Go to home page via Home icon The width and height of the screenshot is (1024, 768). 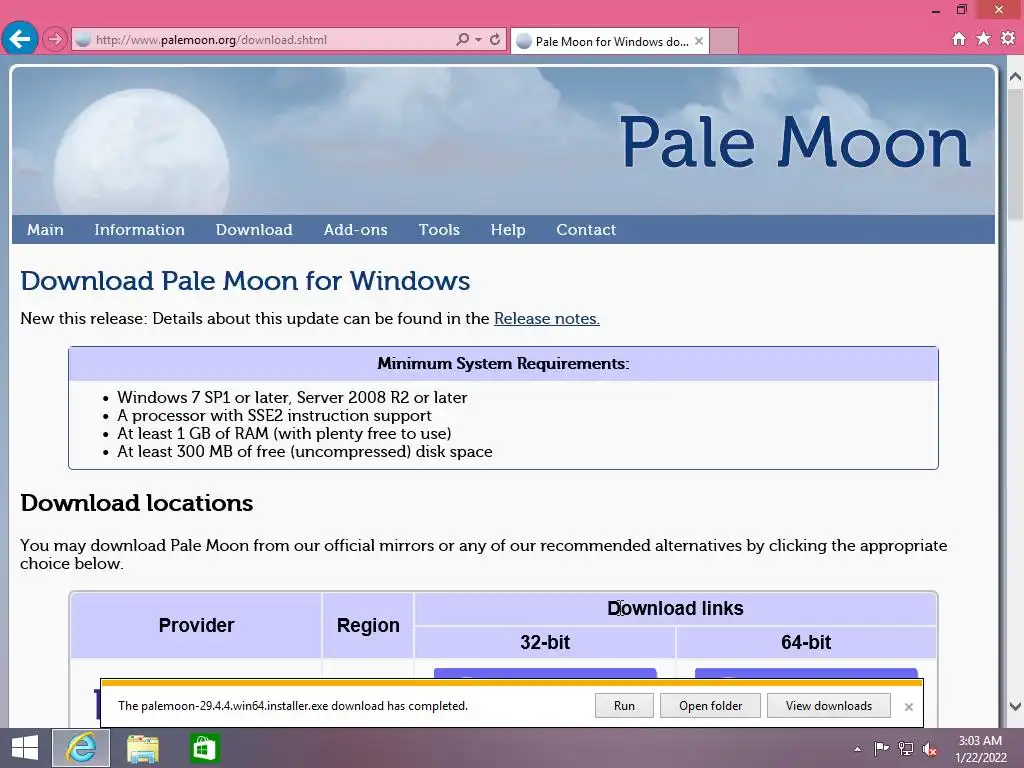pos(959,39)
